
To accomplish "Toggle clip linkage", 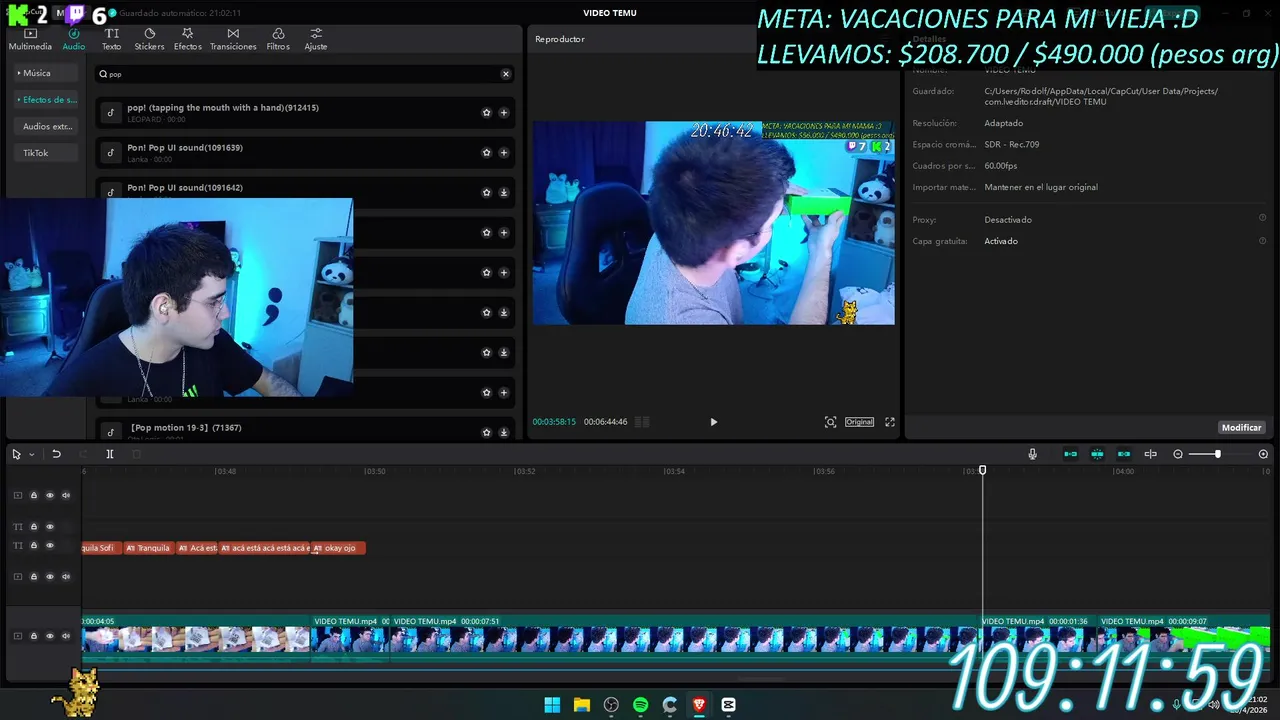I will (x=1124, y=454).
